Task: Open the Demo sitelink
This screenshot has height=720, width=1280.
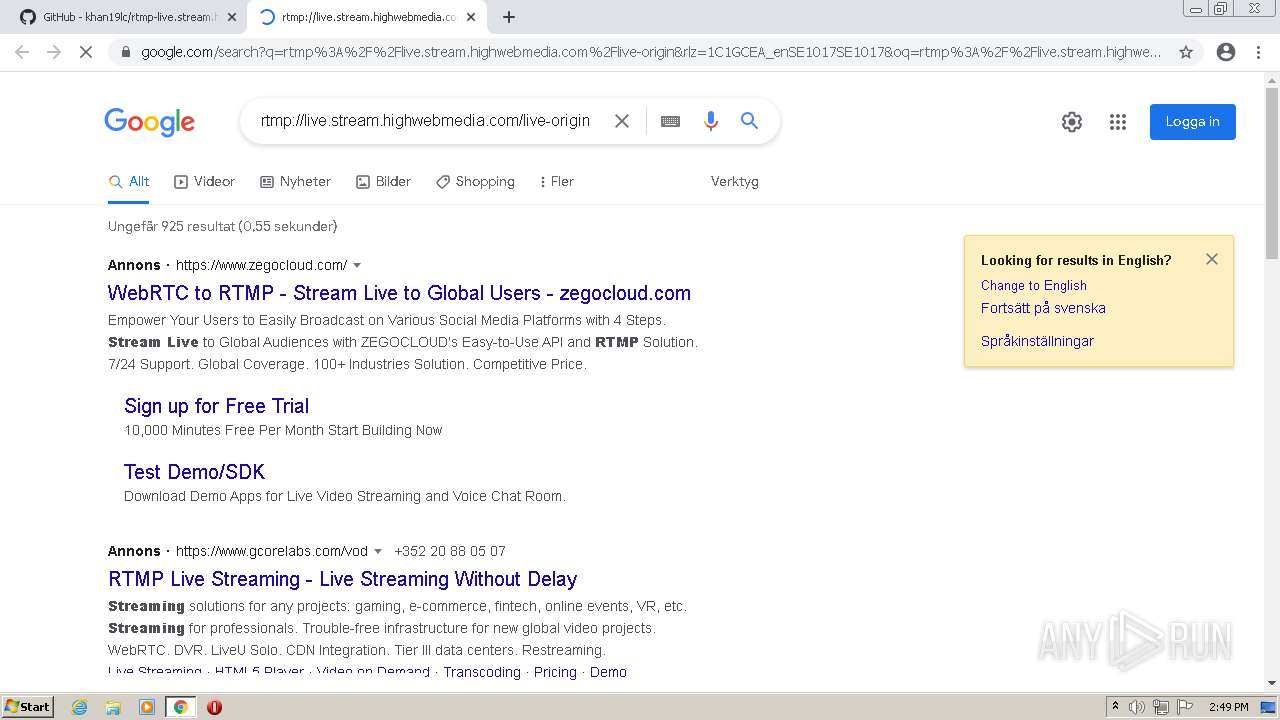Action: coord(608,672)
